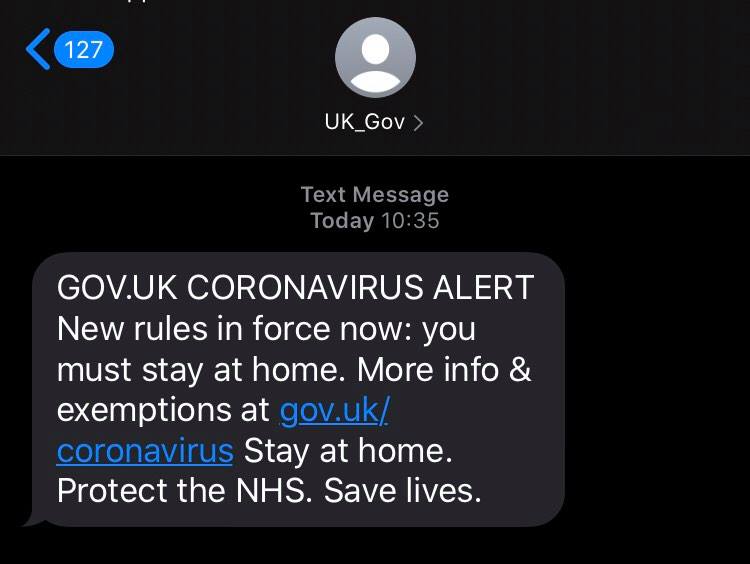Click the exemptions at text
The height and width of the screenshot is (564, 750).
(163, 411)
